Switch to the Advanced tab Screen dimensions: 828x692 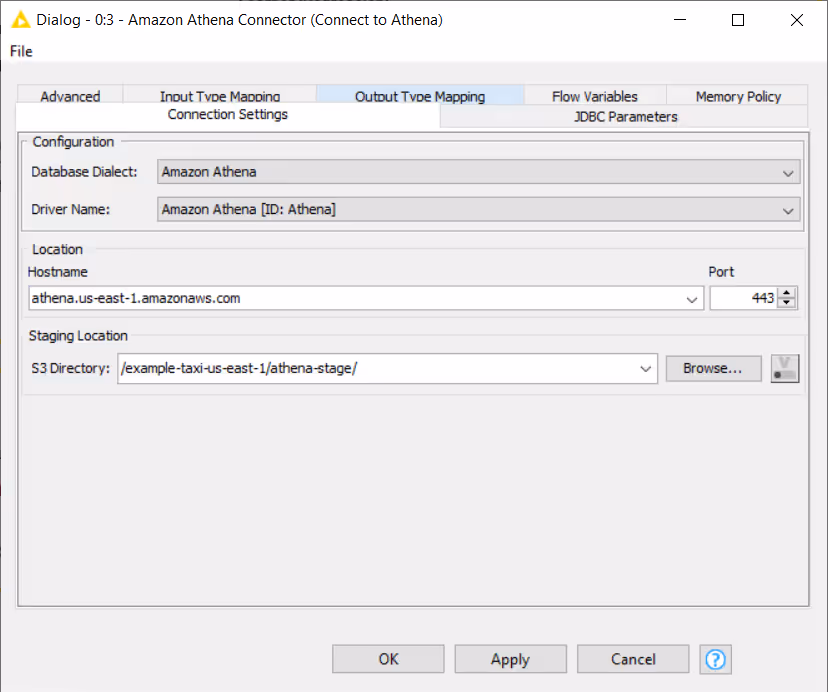click(69, 96)
